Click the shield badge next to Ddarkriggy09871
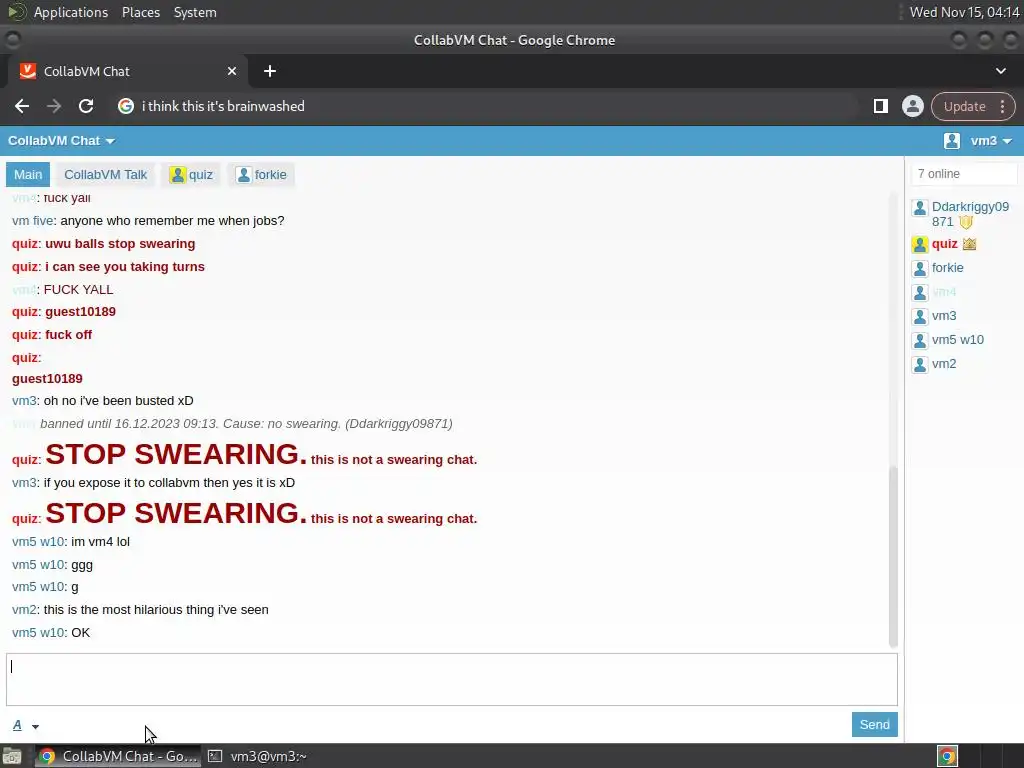This screenshot has width=1024, height=768. coord(966,222)
